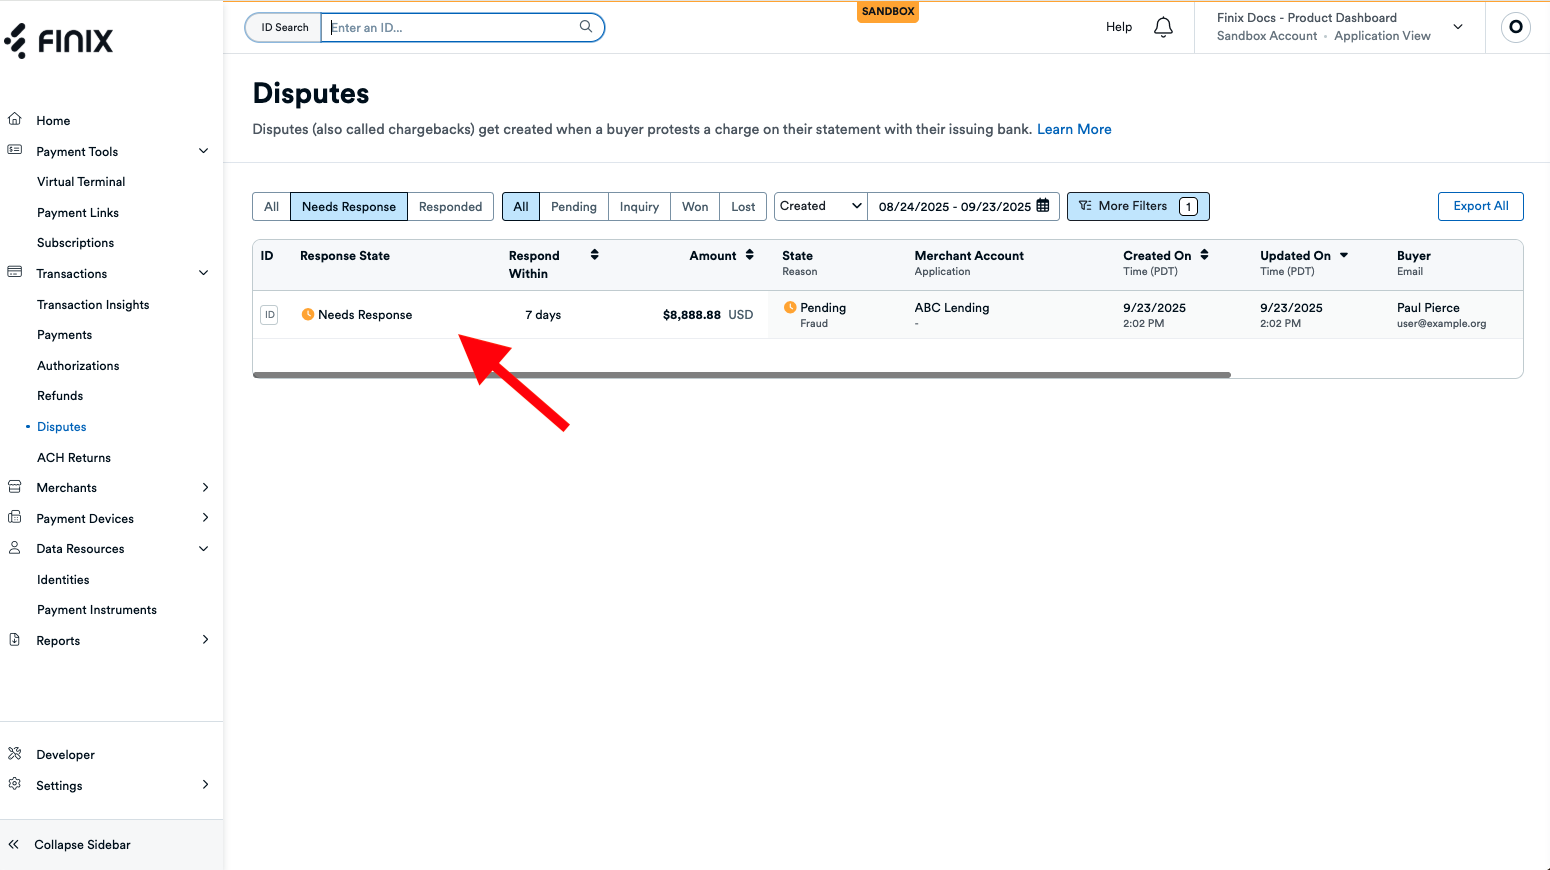Expand the Merchants sidebar section
Image resolution: width=1550 pixels, height=870 pixels.
205,488
